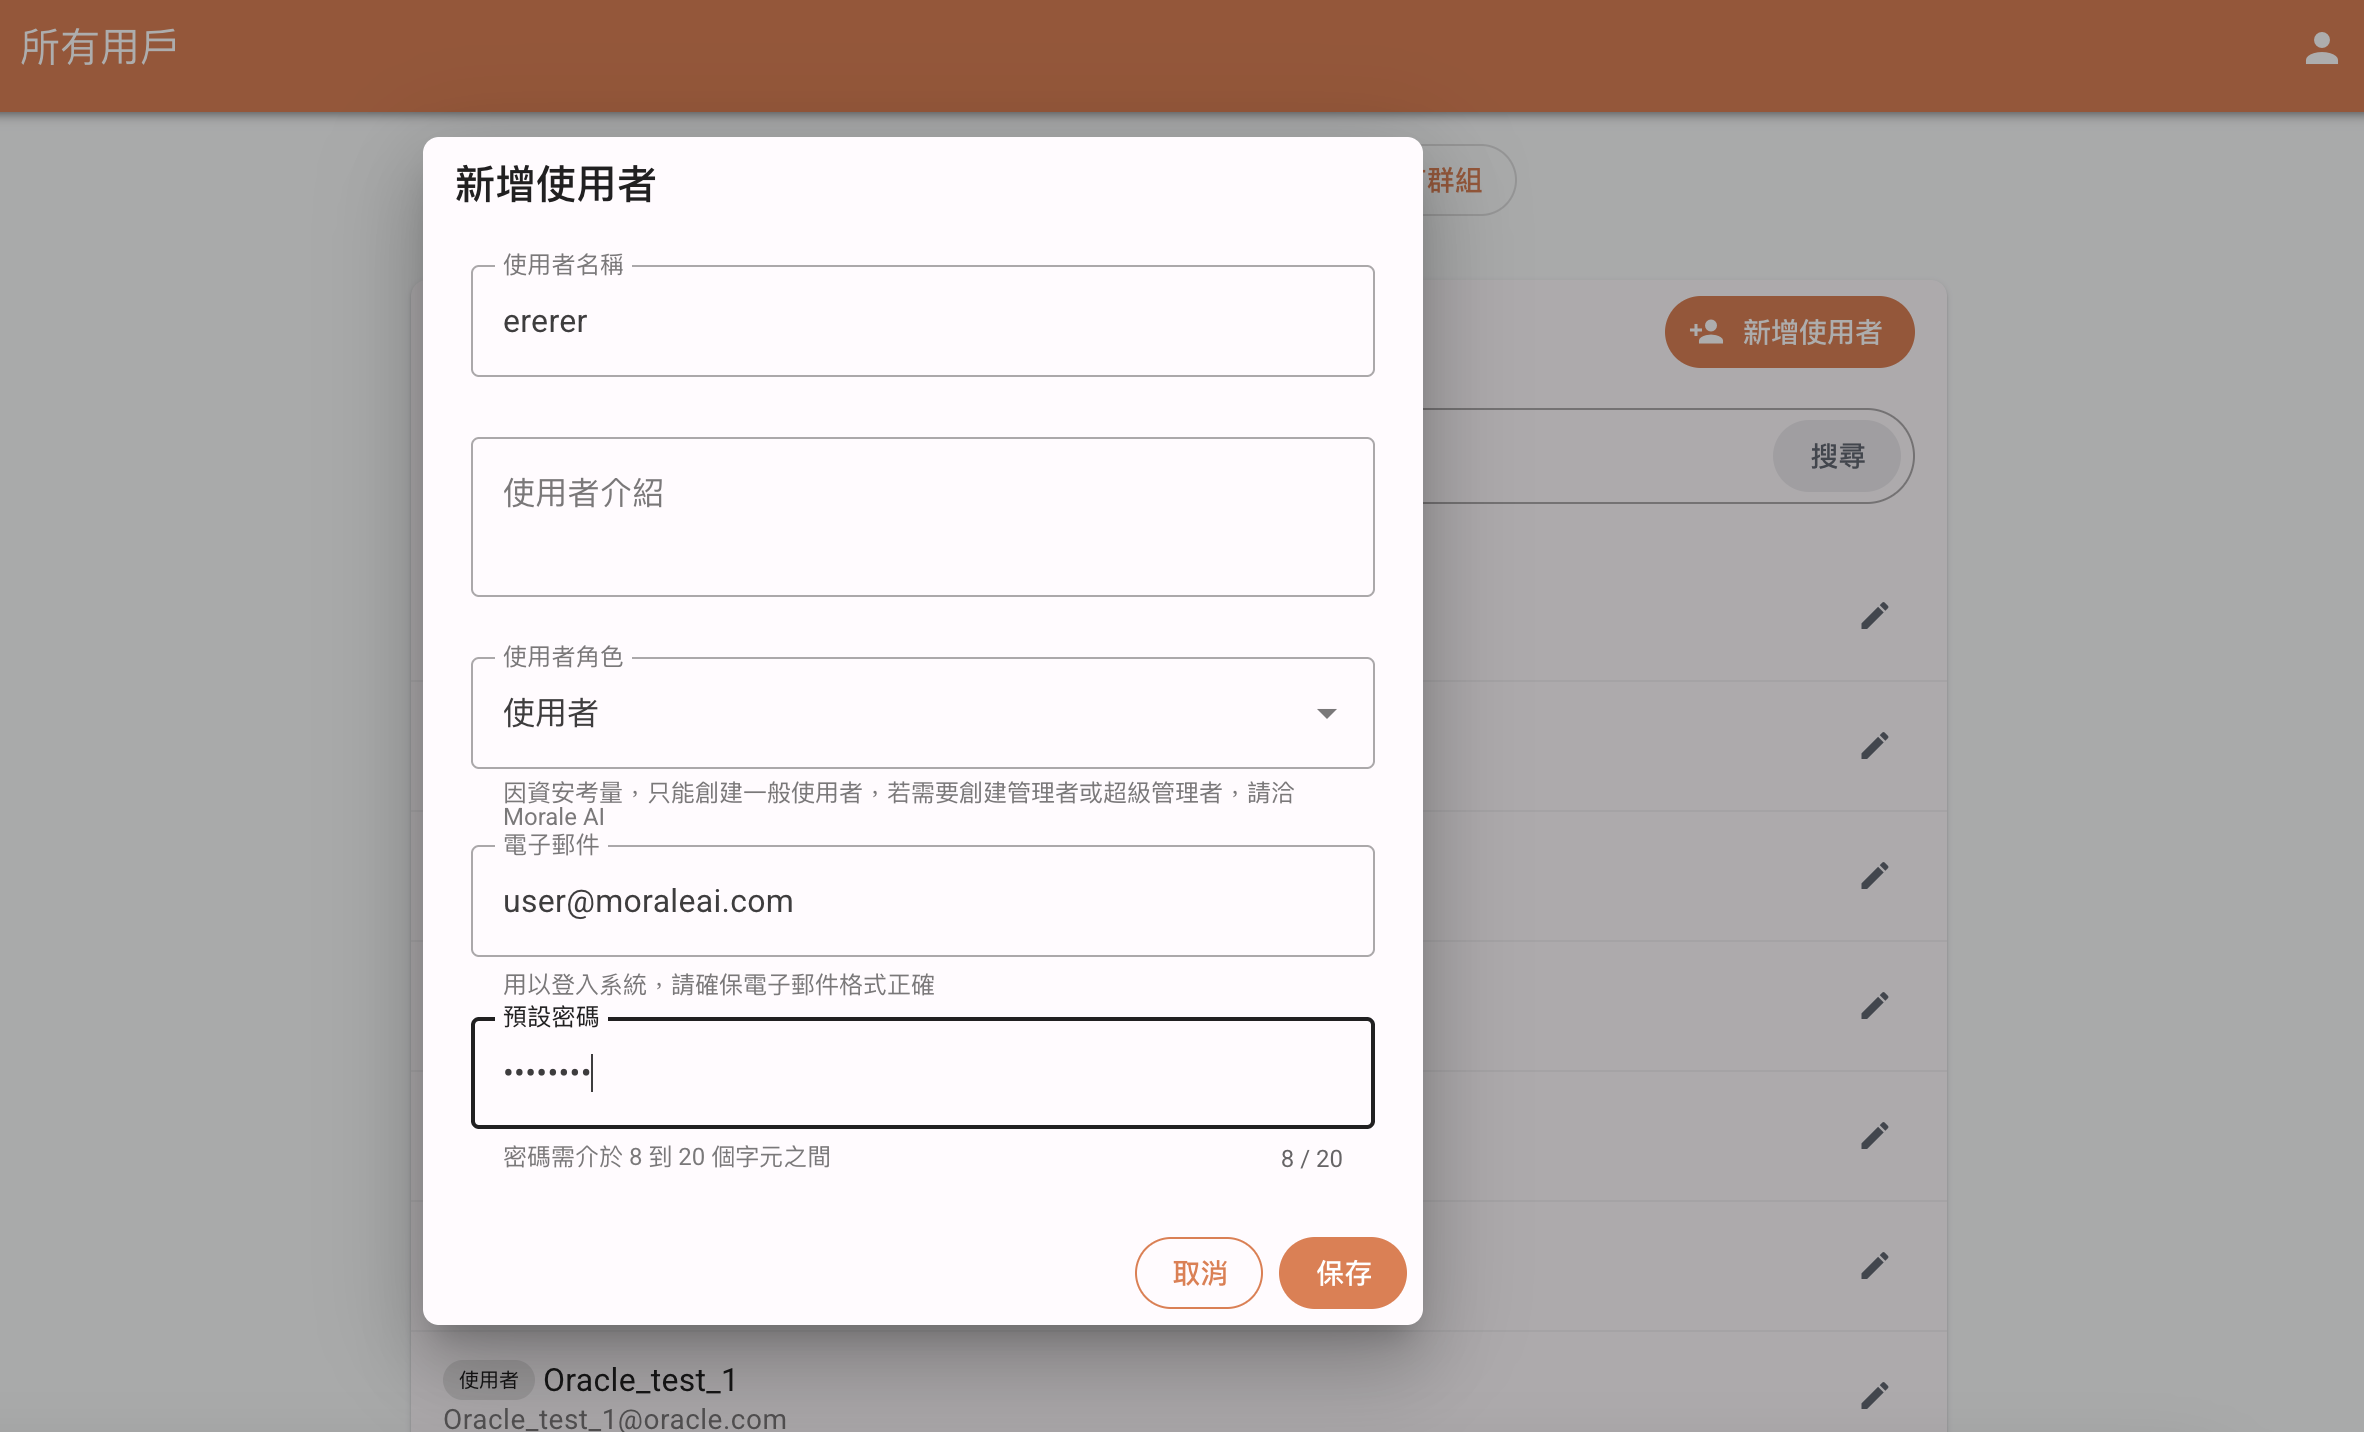Click the hint 密碼需介於 8 到 20 個字元之間
The height and width of the screenshot is (1432, 2364).
click(x=667, y=1157)
